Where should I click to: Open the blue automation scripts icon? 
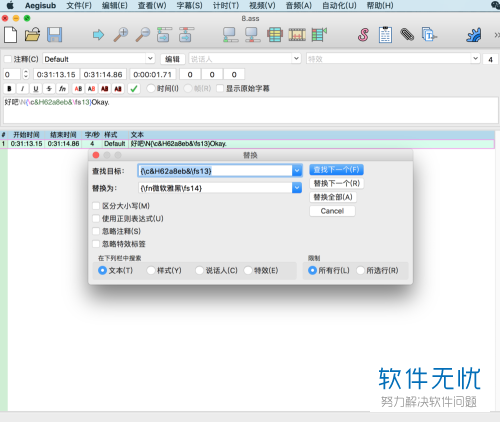point(473,35)
